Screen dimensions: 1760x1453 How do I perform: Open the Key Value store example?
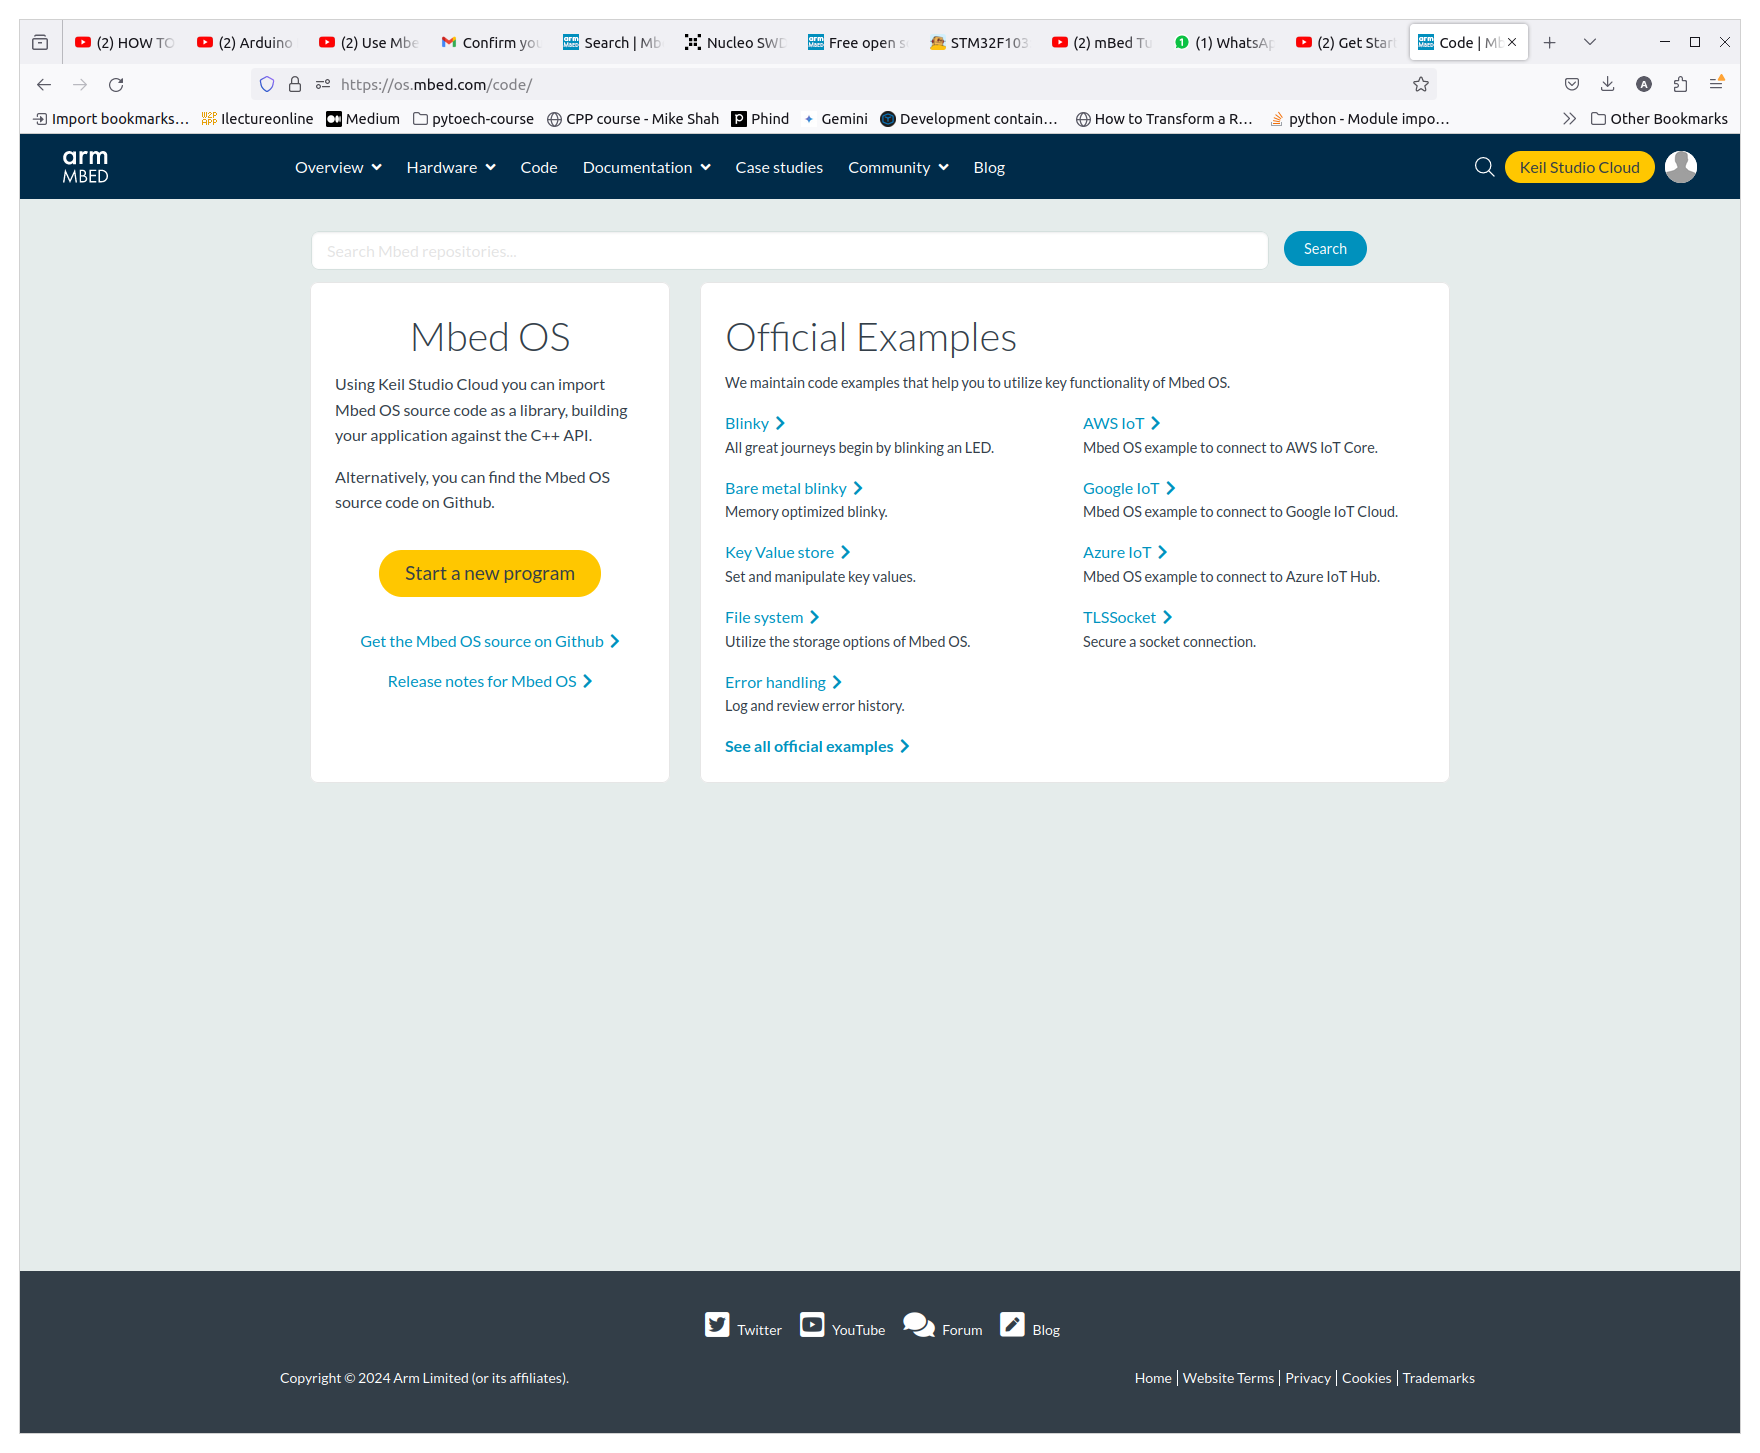(788, 552)
